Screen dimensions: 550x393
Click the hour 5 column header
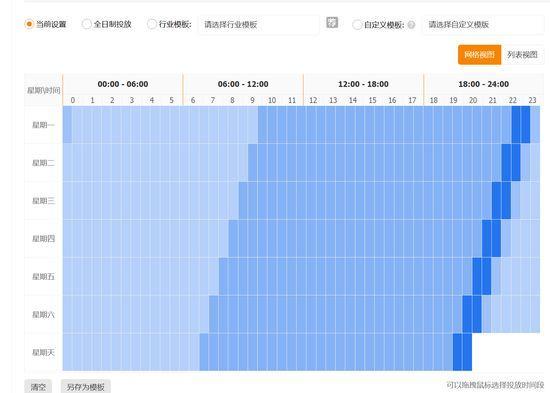(x=172, y=100)
